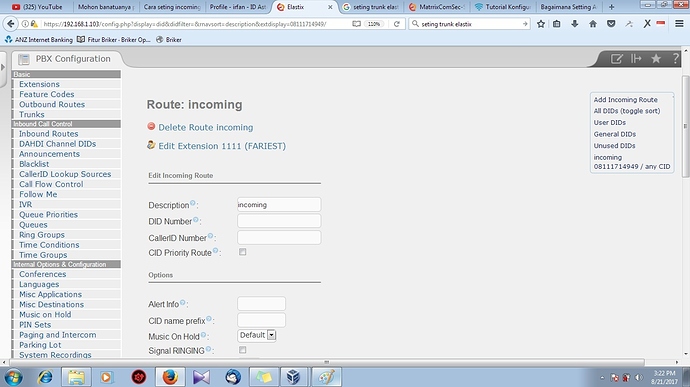The height and width of the screenshot is (387, 690).
Task: Switch to seting trunk elastix Google tab
Action: tap(372, 7)
